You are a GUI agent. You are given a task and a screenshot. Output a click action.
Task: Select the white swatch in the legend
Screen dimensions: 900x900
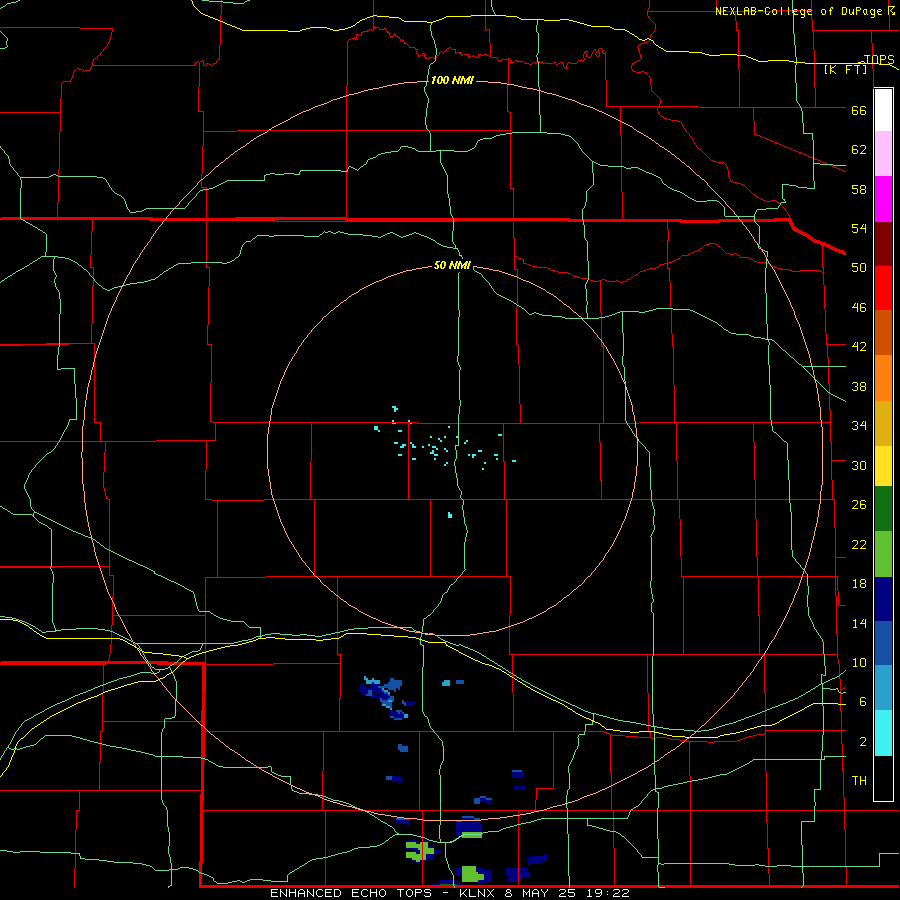(x=883, y=110)
